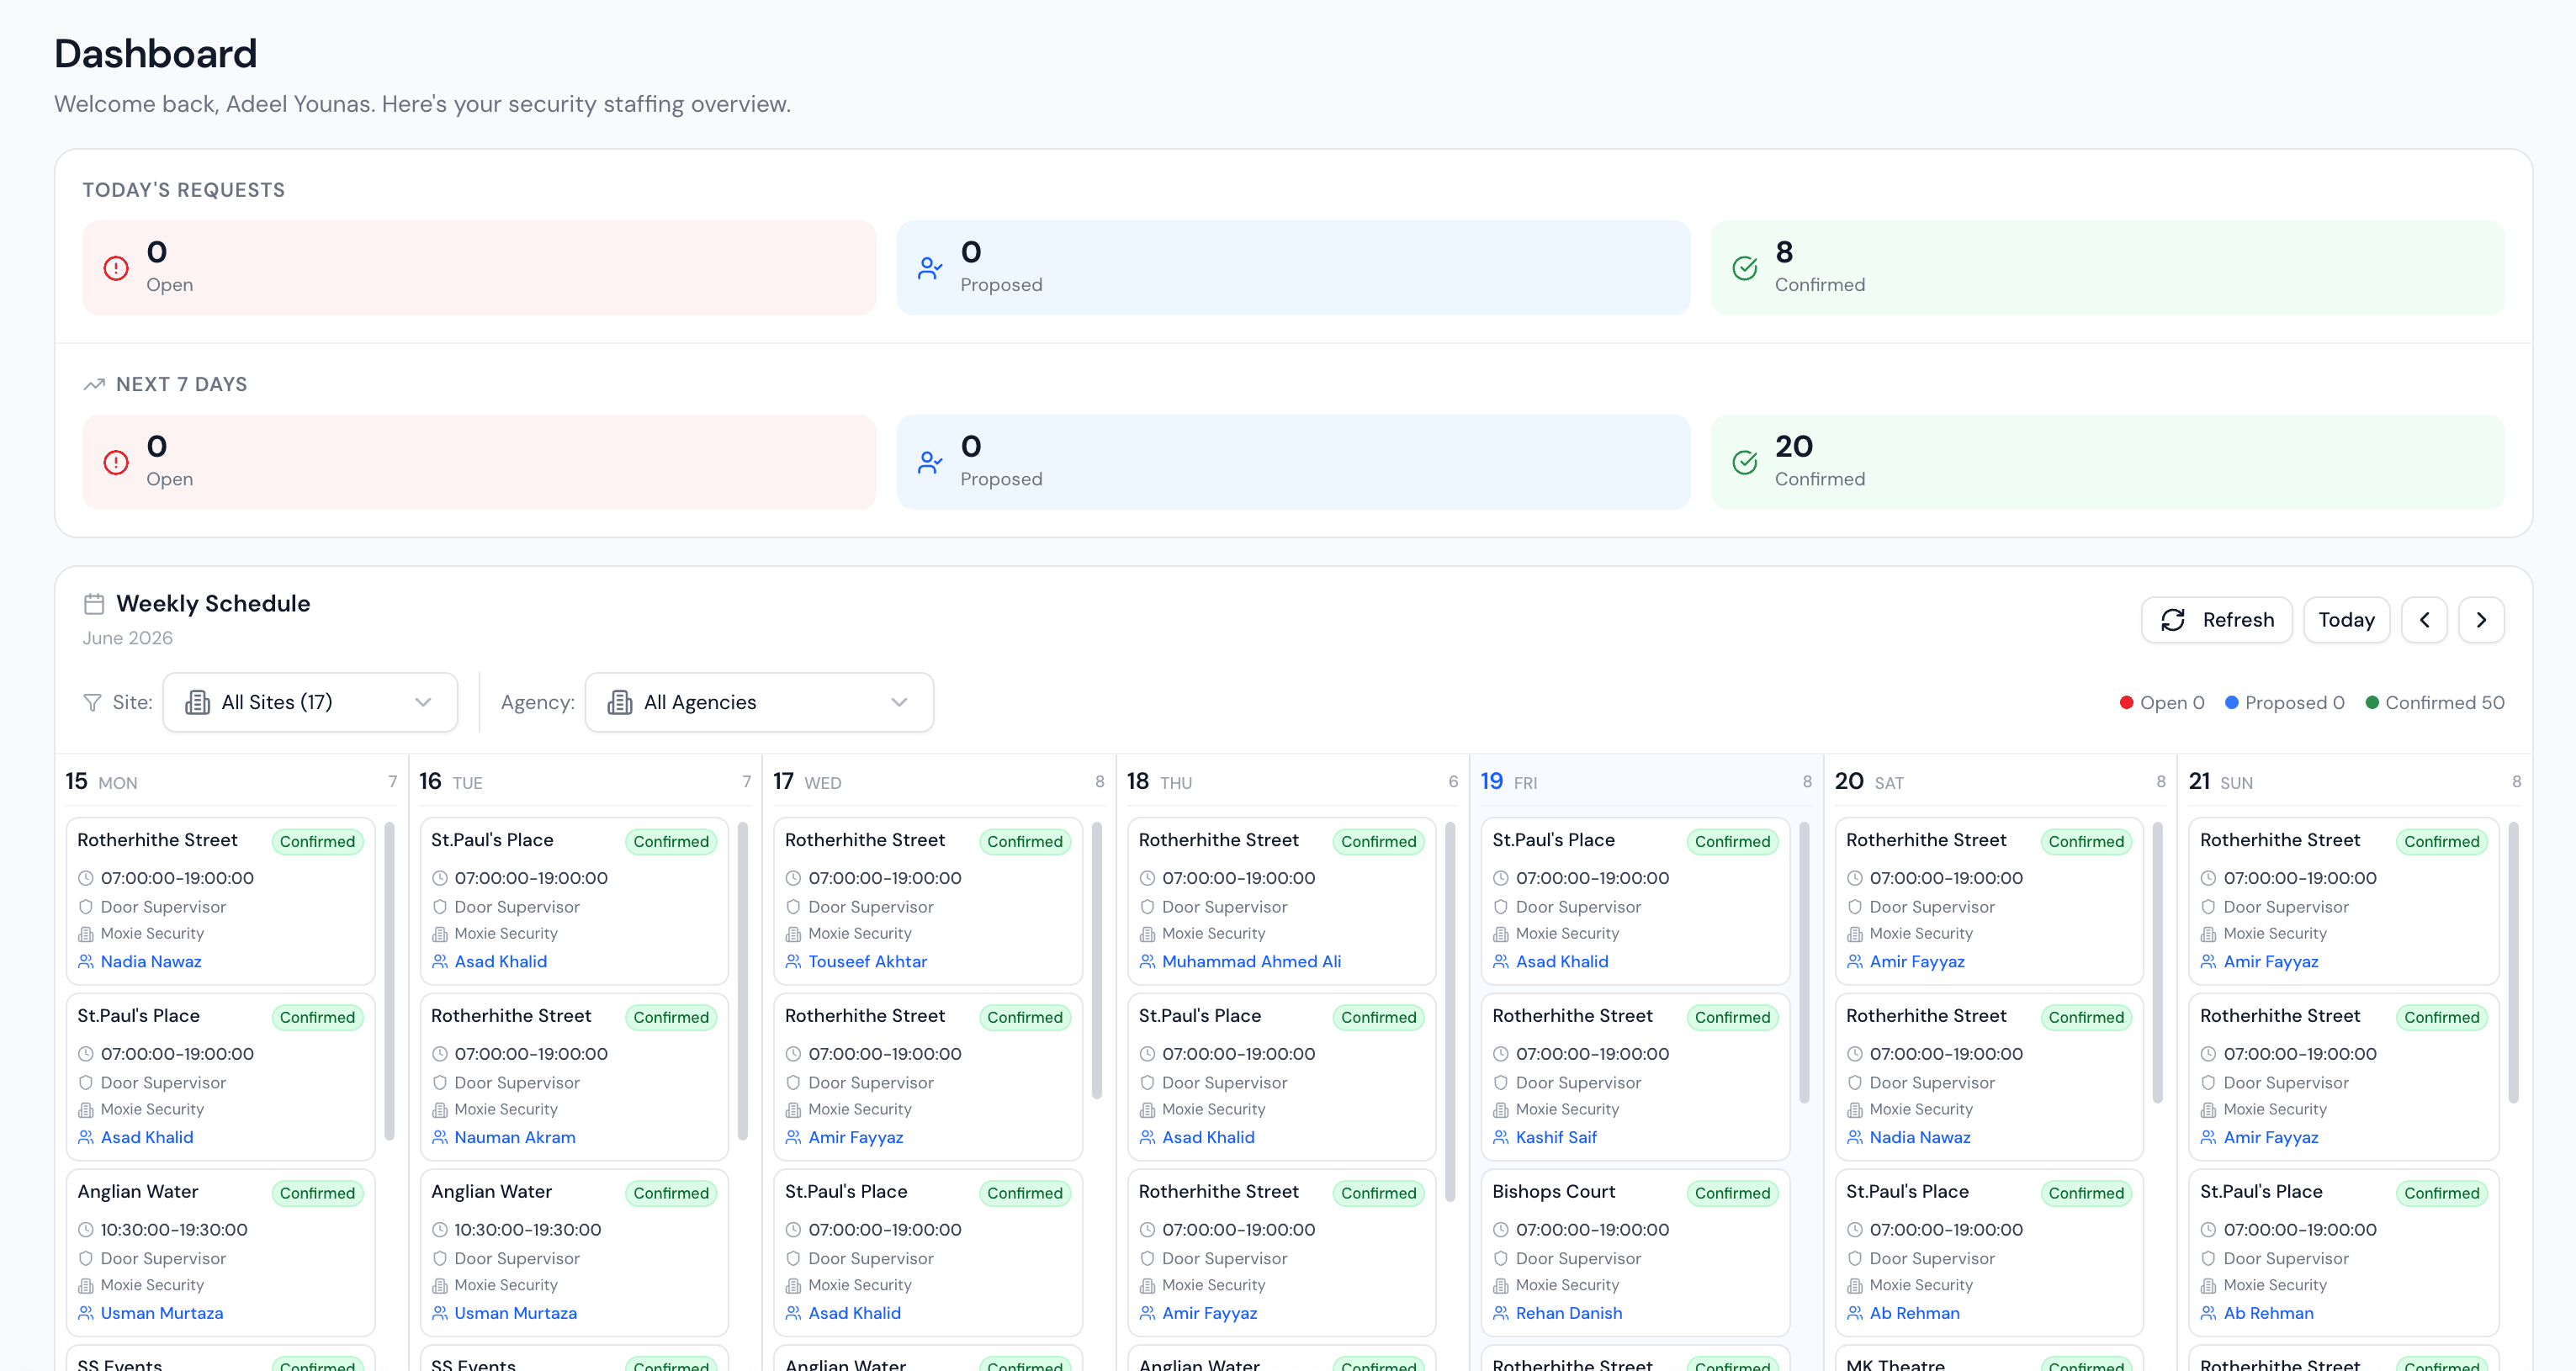Click the red Open legend dot
The image size is (2576, 1371).
coord(2126,703)
